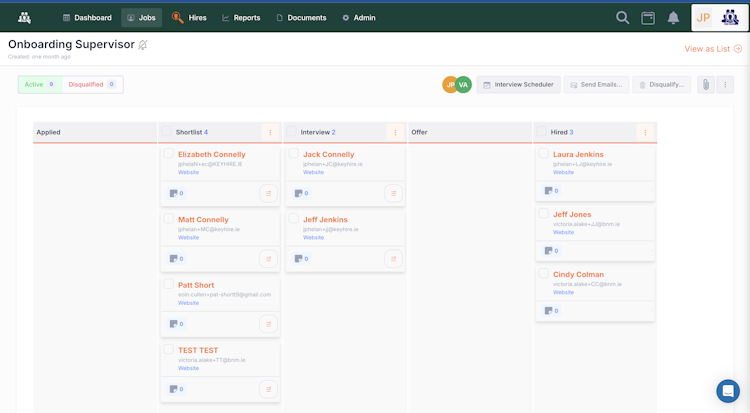Select all candidates in Shortlist column
Screen dimensions: 750x413
pos(166,131)
